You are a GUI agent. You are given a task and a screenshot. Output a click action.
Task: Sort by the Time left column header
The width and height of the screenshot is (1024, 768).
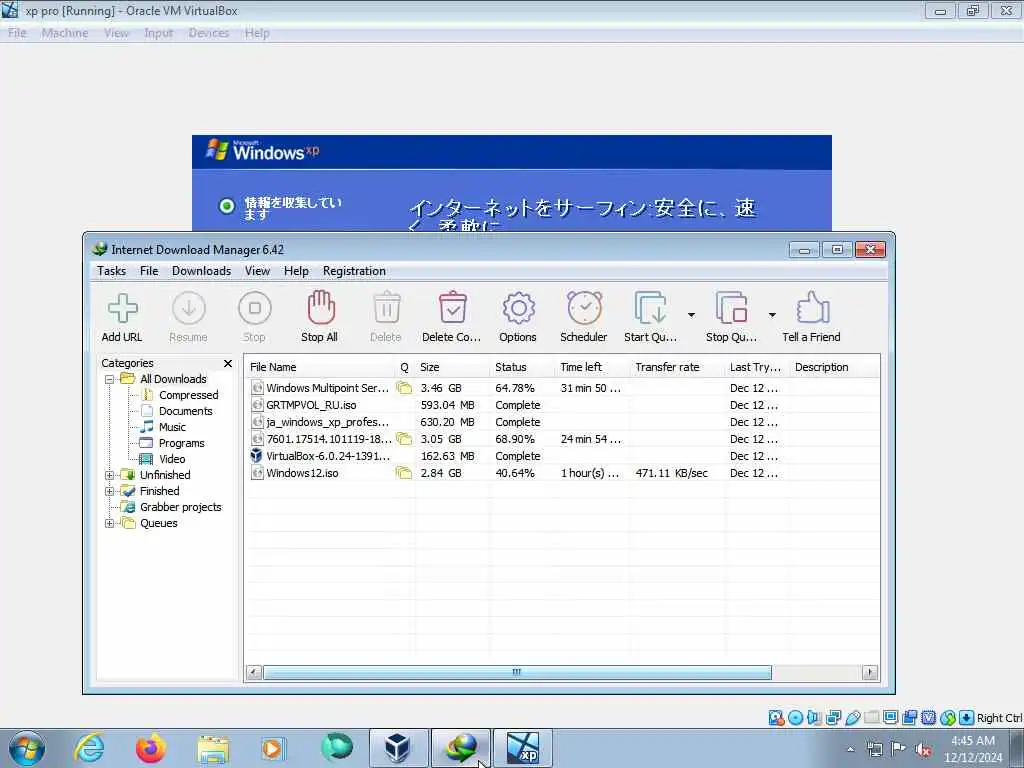point(592,367)
